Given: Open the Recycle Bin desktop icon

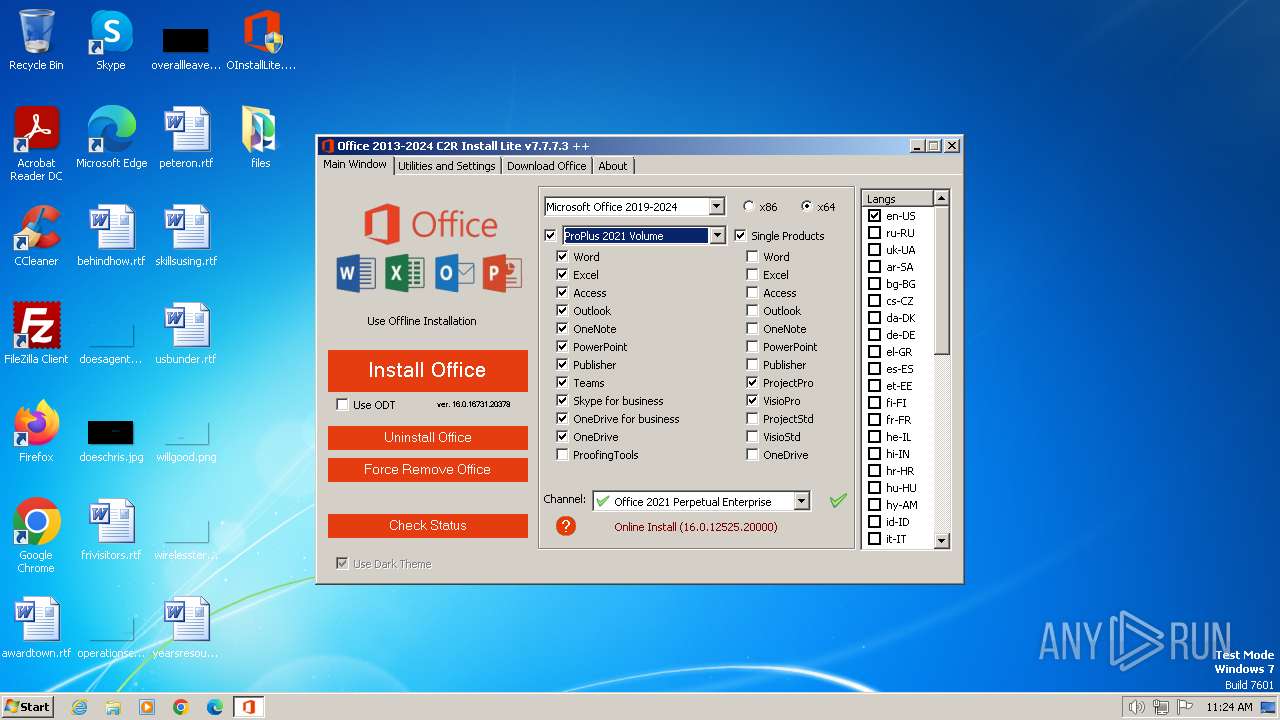Looking at the screenshot, I should 36,40.
